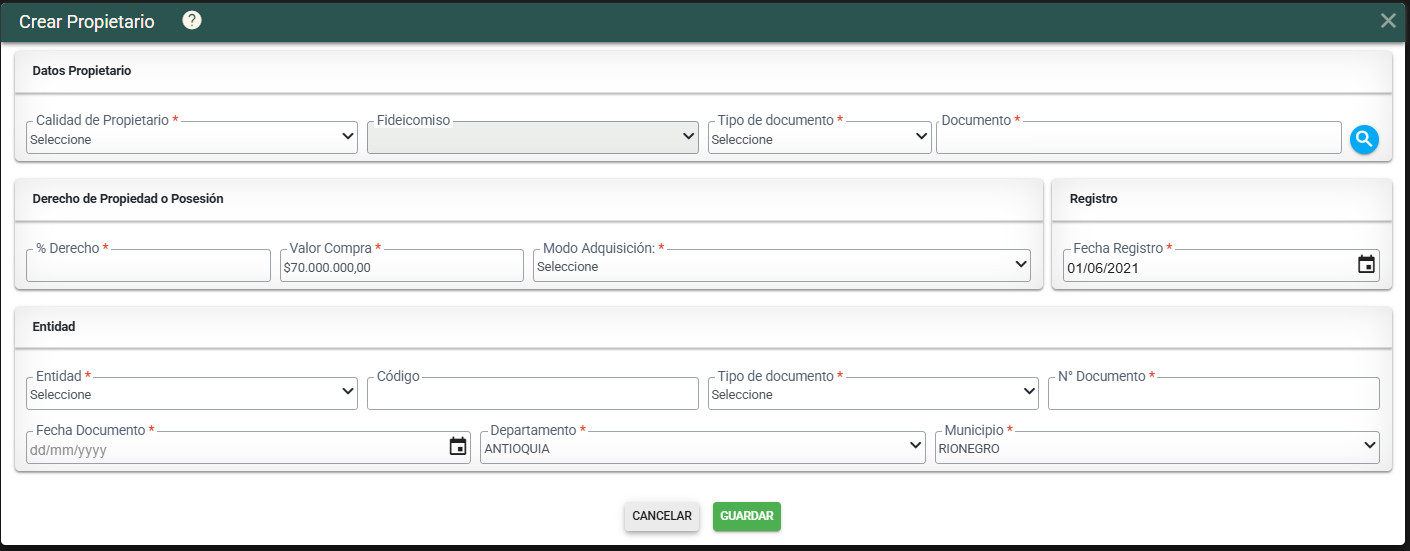Open Tipo de documento dropdown in Entidad section

coord(873,393)
